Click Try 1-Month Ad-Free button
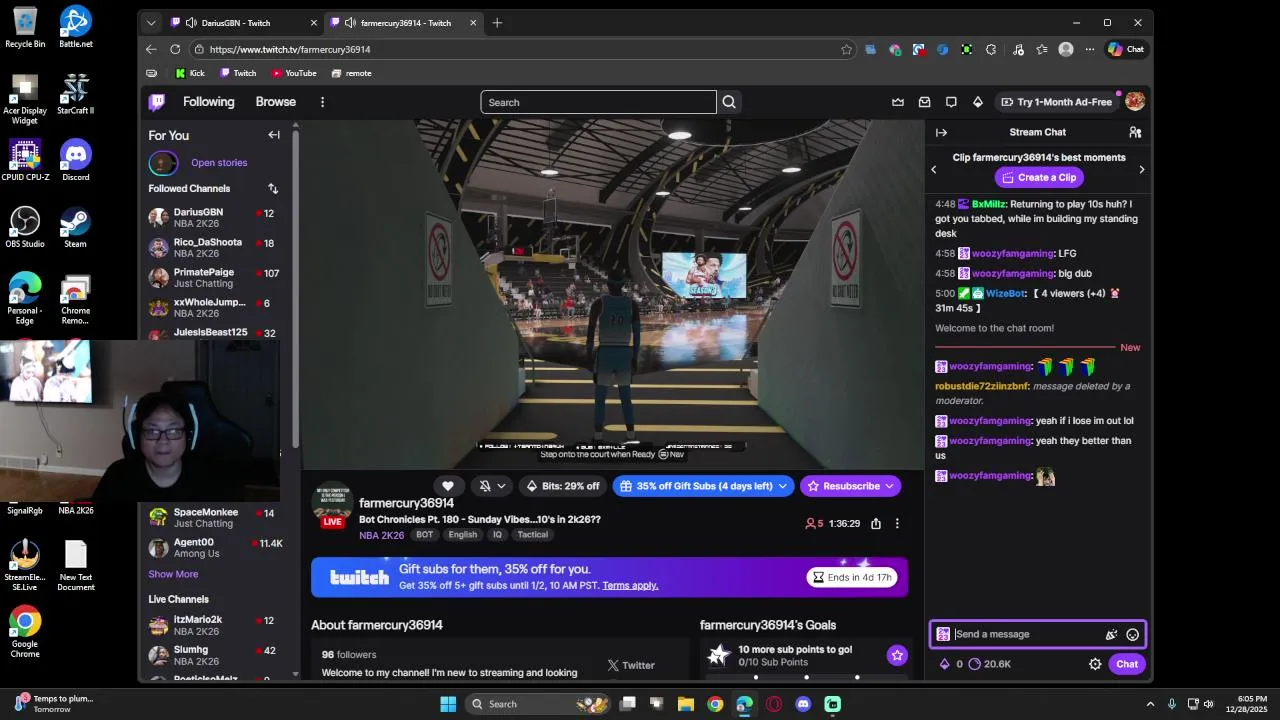Viewport: 1280px width, 720px height. (x=1056, y=102)
